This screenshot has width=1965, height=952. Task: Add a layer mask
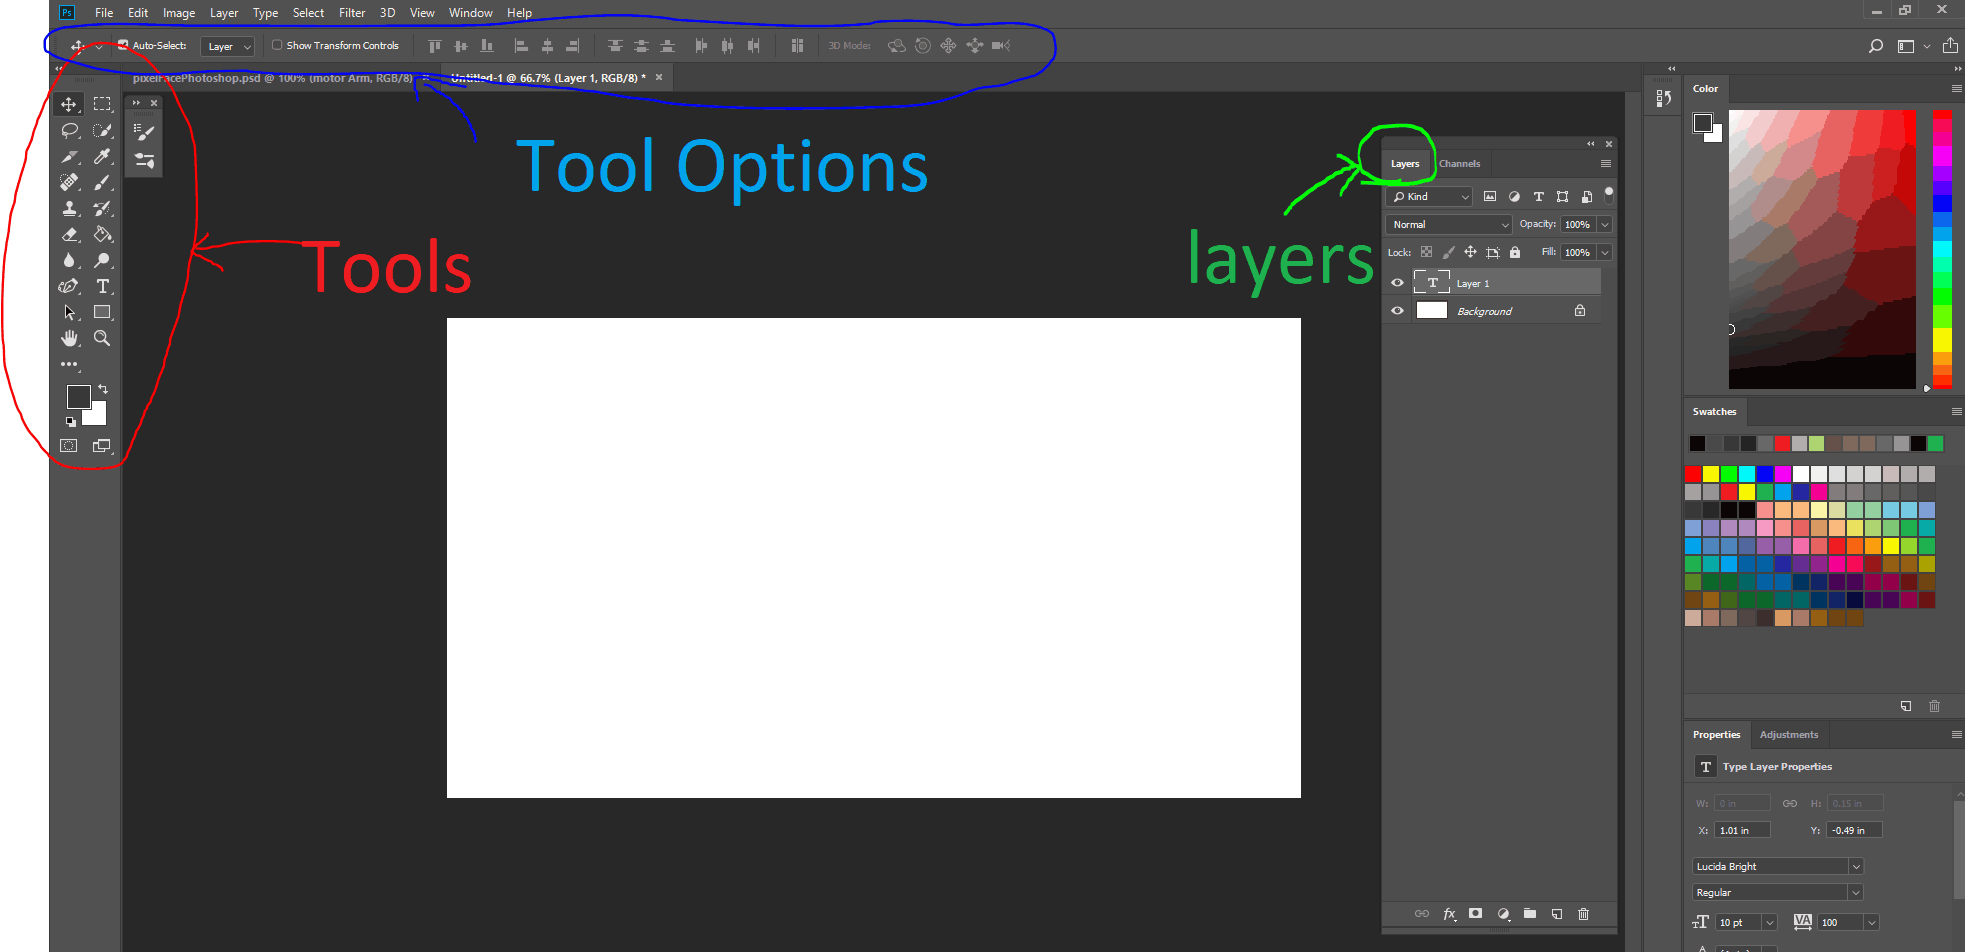(x=1476, y=914)
